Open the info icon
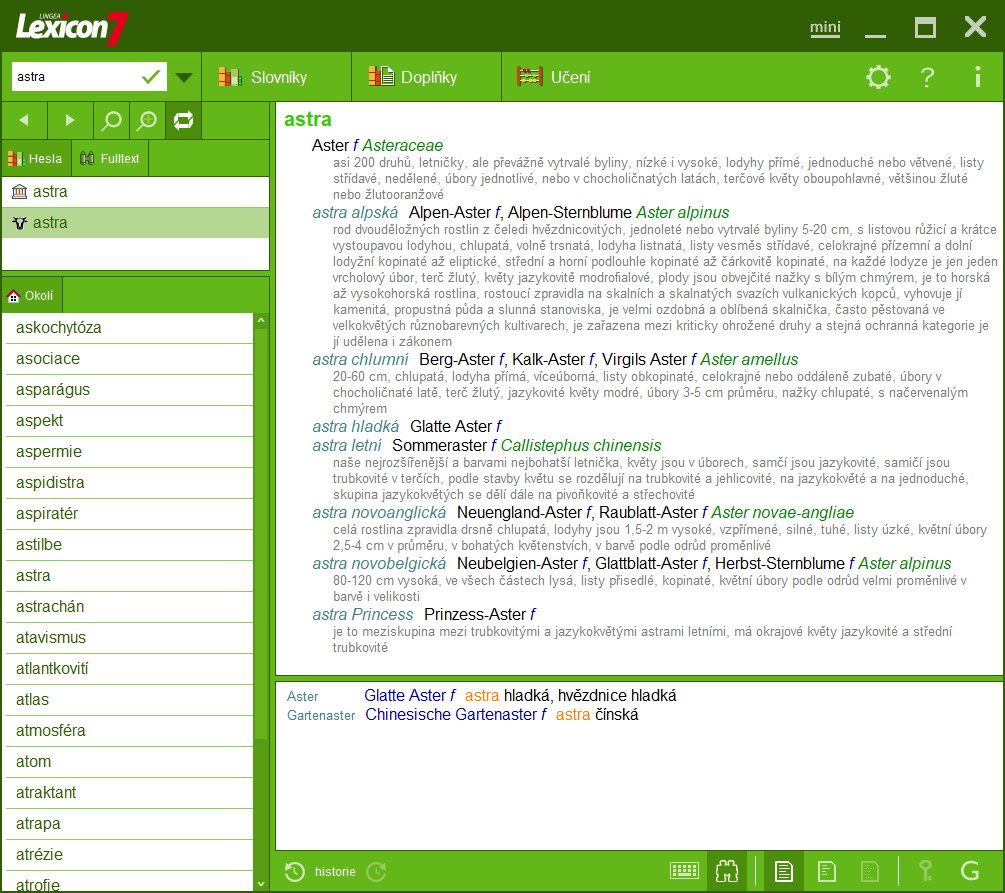Screen dimensions: 1005x893 [977, 77]
